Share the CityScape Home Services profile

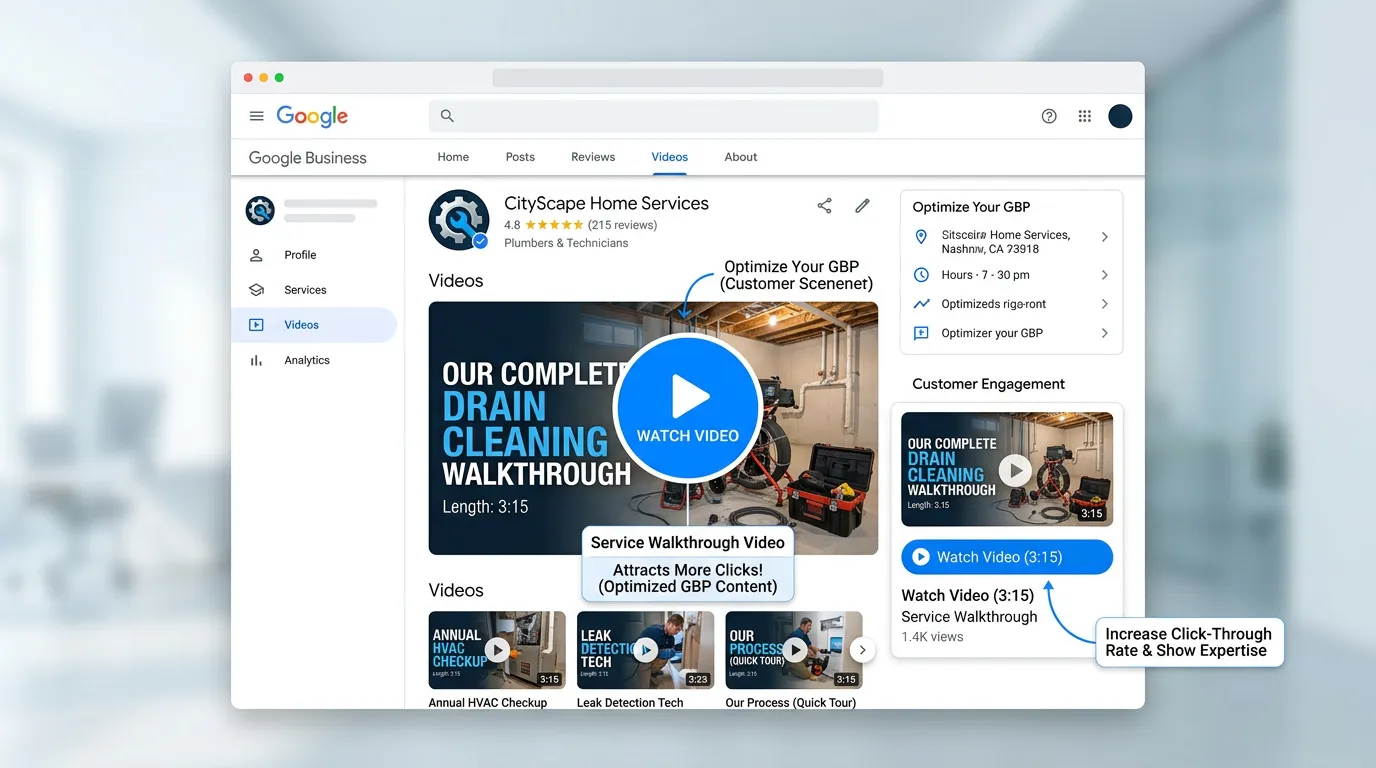[x=824, y=205]
